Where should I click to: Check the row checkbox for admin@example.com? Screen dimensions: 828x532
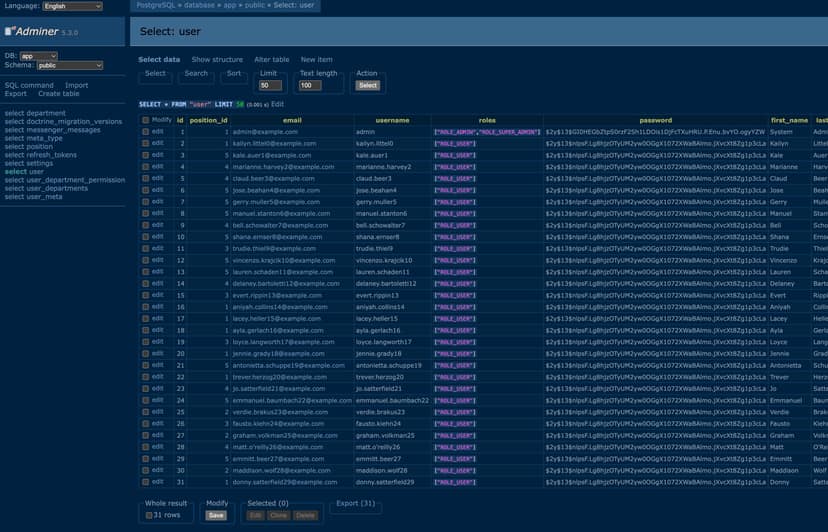click(x=146, y=132)
